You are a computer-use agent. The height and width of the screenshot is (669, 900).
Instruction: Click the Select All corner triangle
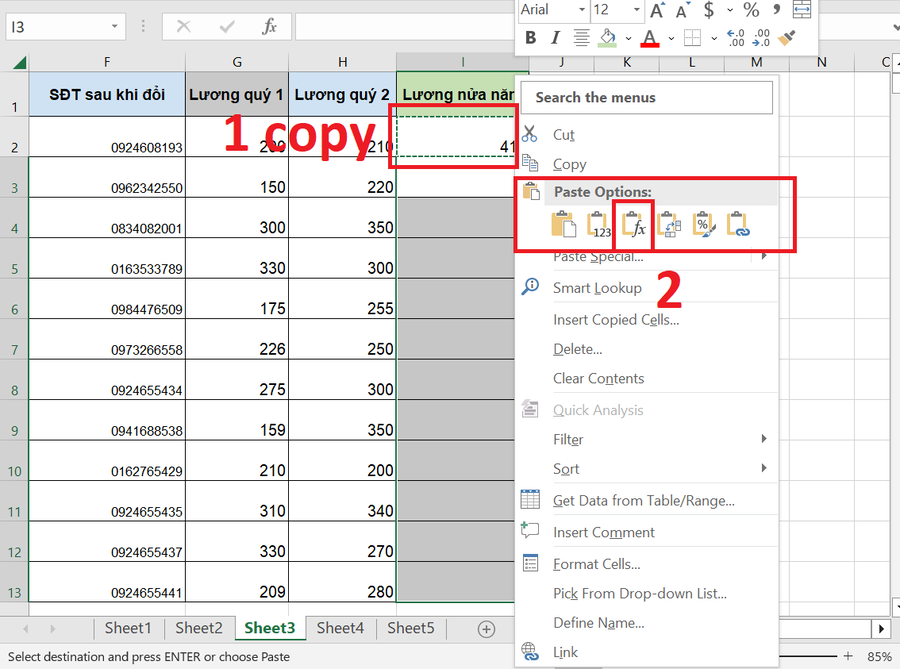18,62
